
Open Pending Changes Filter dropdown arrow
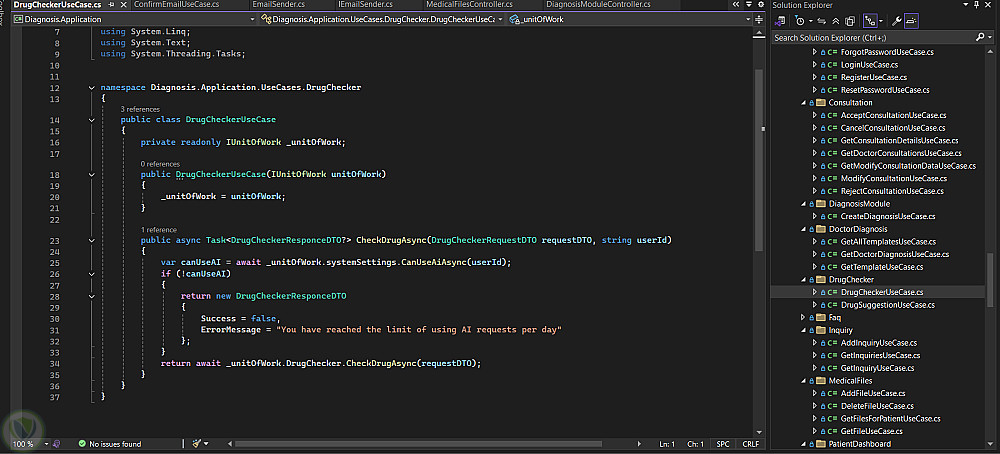click(811, 21)
